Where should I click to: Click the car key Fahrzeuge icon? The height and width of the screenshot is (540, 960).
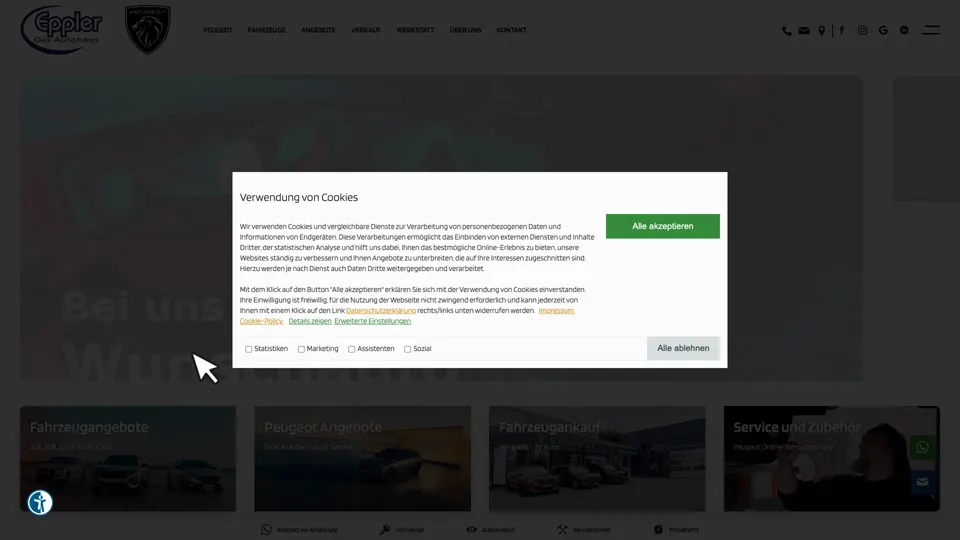(x=384, y=530)
